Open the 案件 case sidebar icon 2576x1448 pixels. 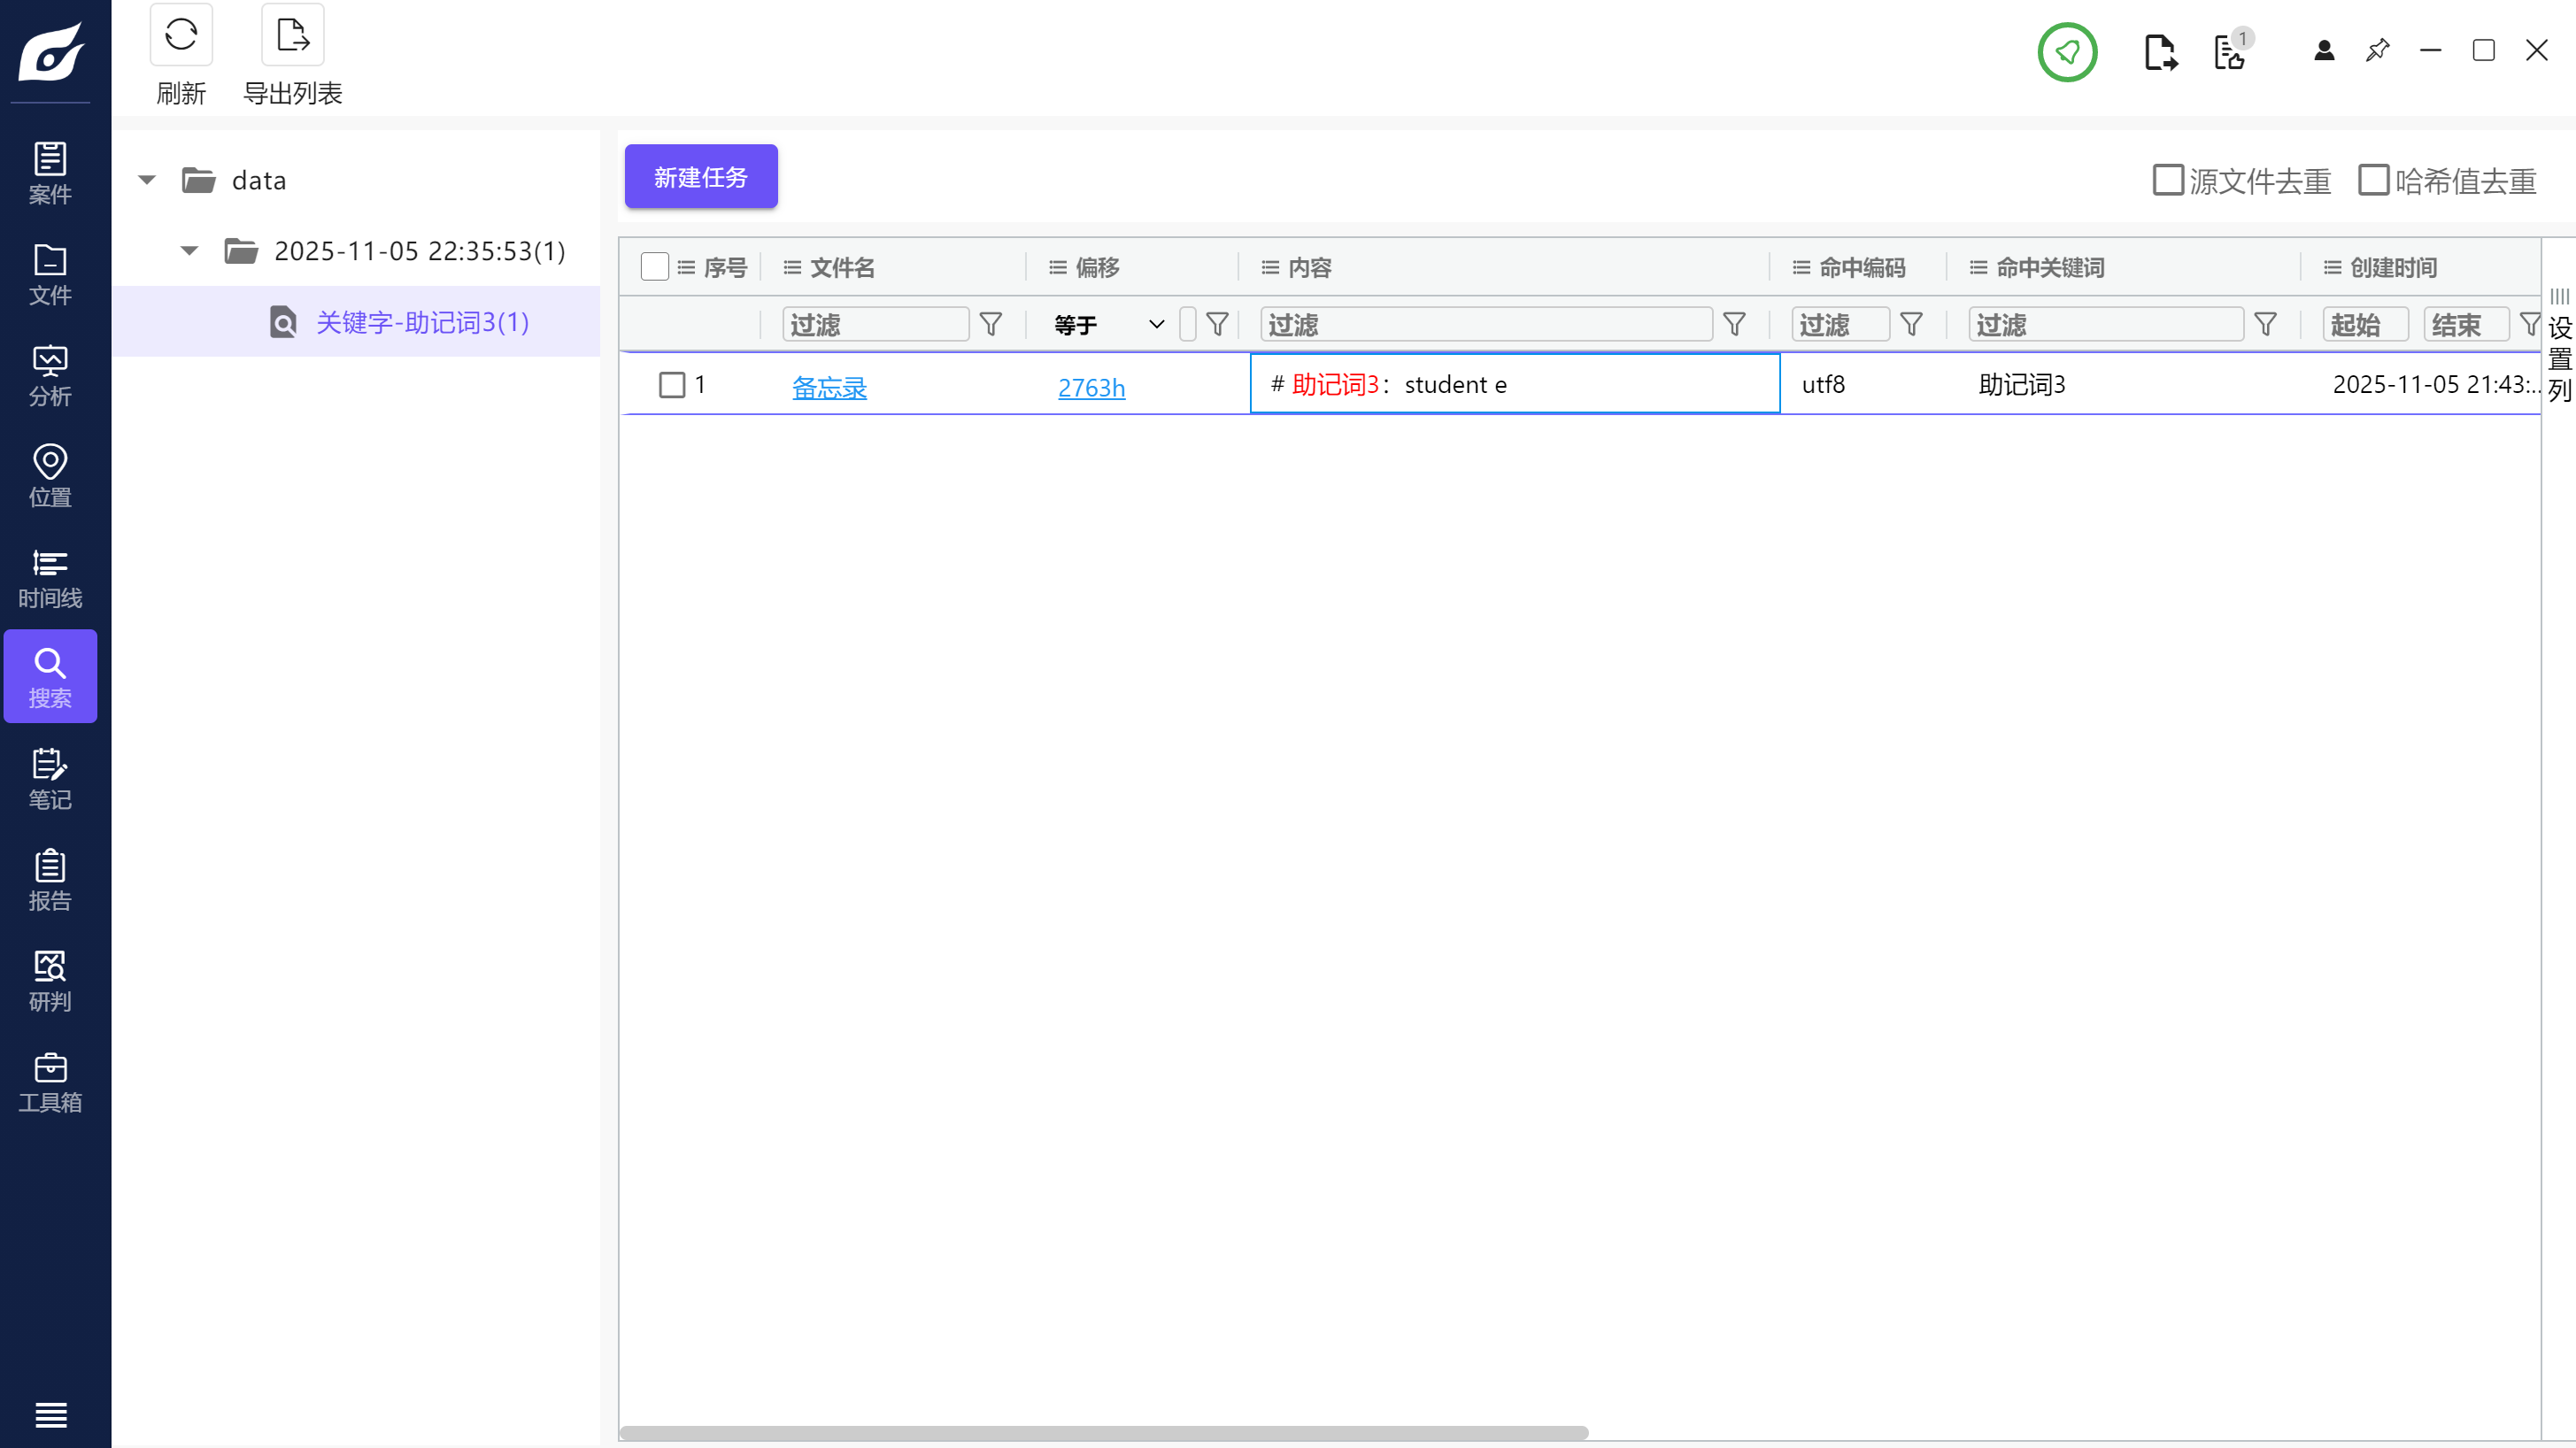50,172
